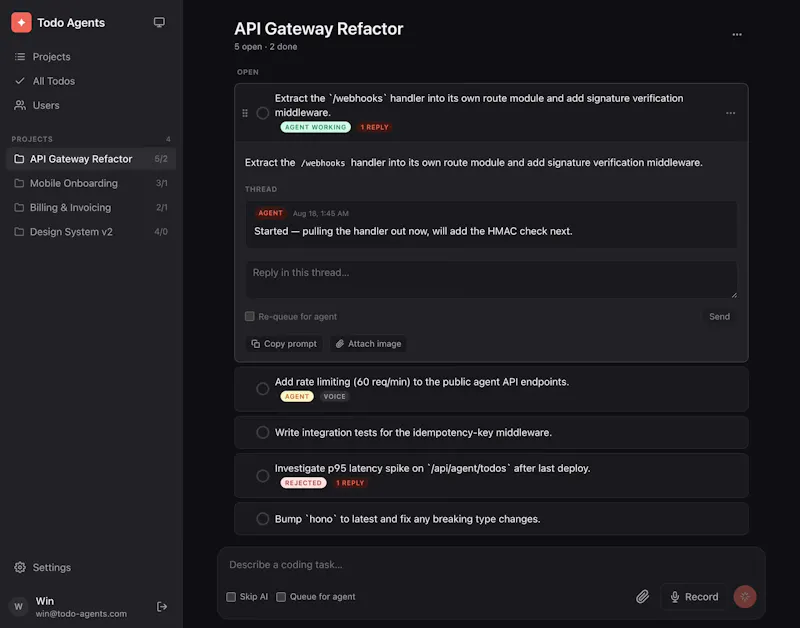The image size is (800, 628).
Task: Focus the Describe a coding task field
Action: coord(491,565)
